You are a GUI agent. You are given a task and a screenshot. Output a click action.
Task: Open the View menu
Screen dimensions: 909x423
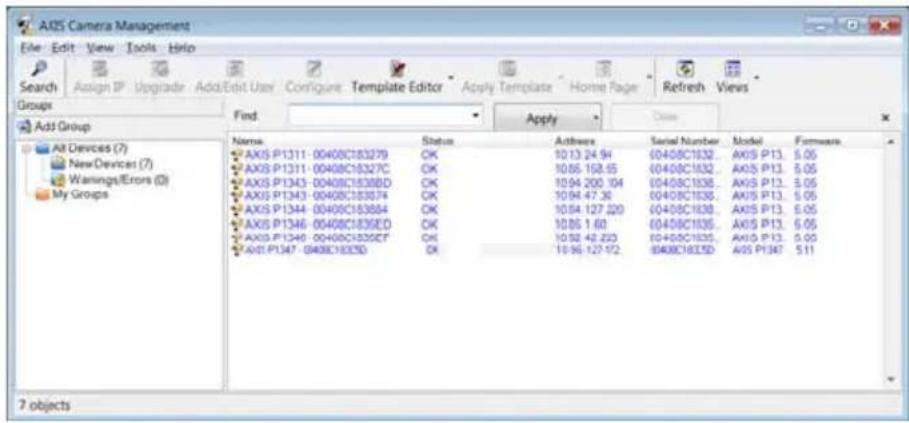pyautogui.click(x=100, y=47)
